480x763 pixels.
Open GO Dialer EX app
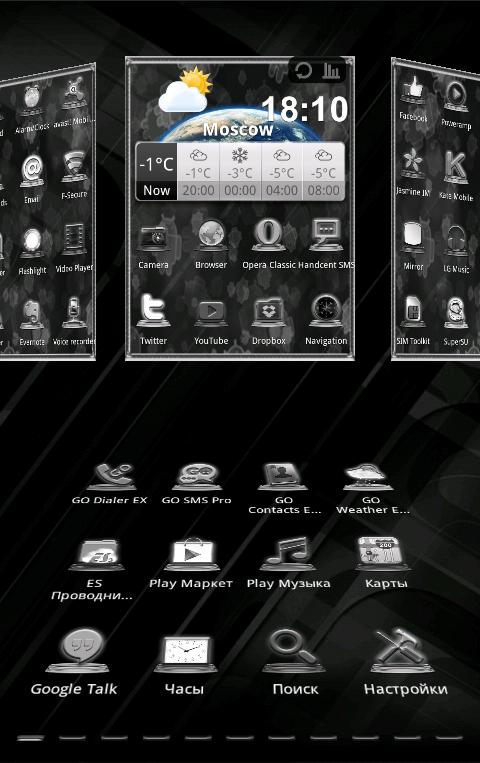point(110,476)
